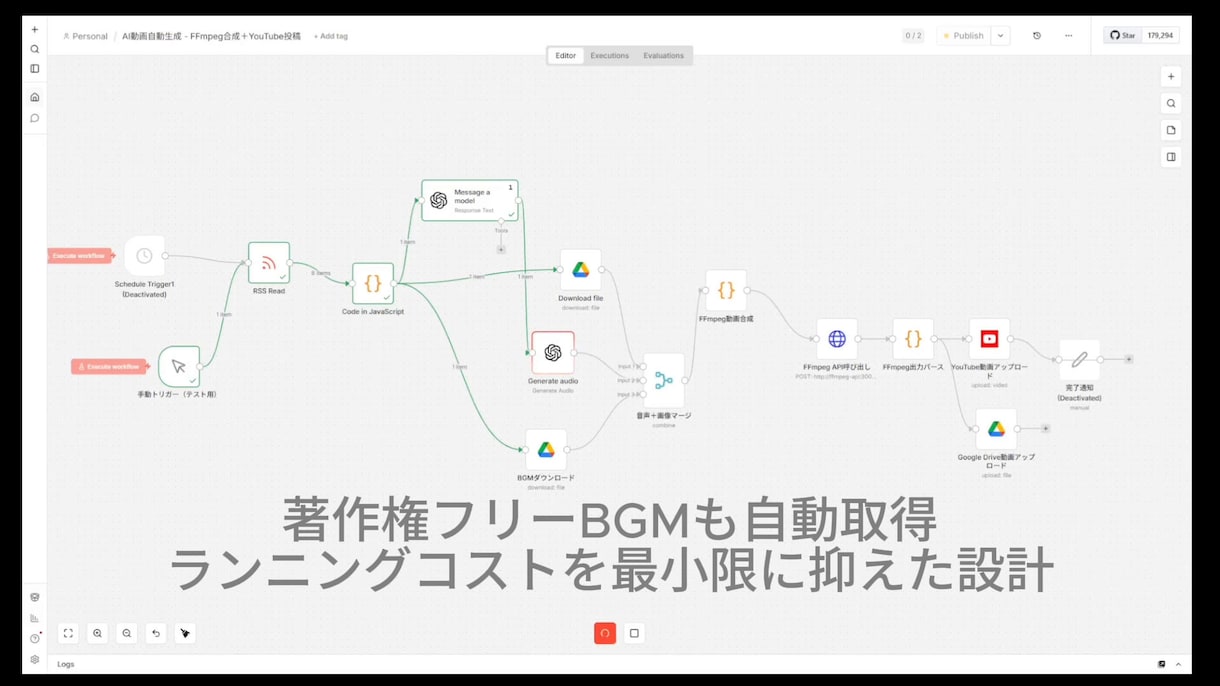Stop the current execution with square button
The height and width of the screenshot is (686, 1220).
(634, 633)
